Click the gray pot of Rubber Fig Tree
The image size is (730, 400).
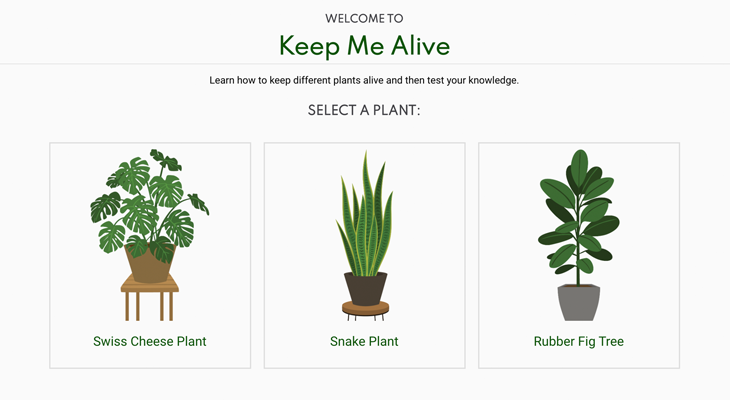tap(579, 302)
